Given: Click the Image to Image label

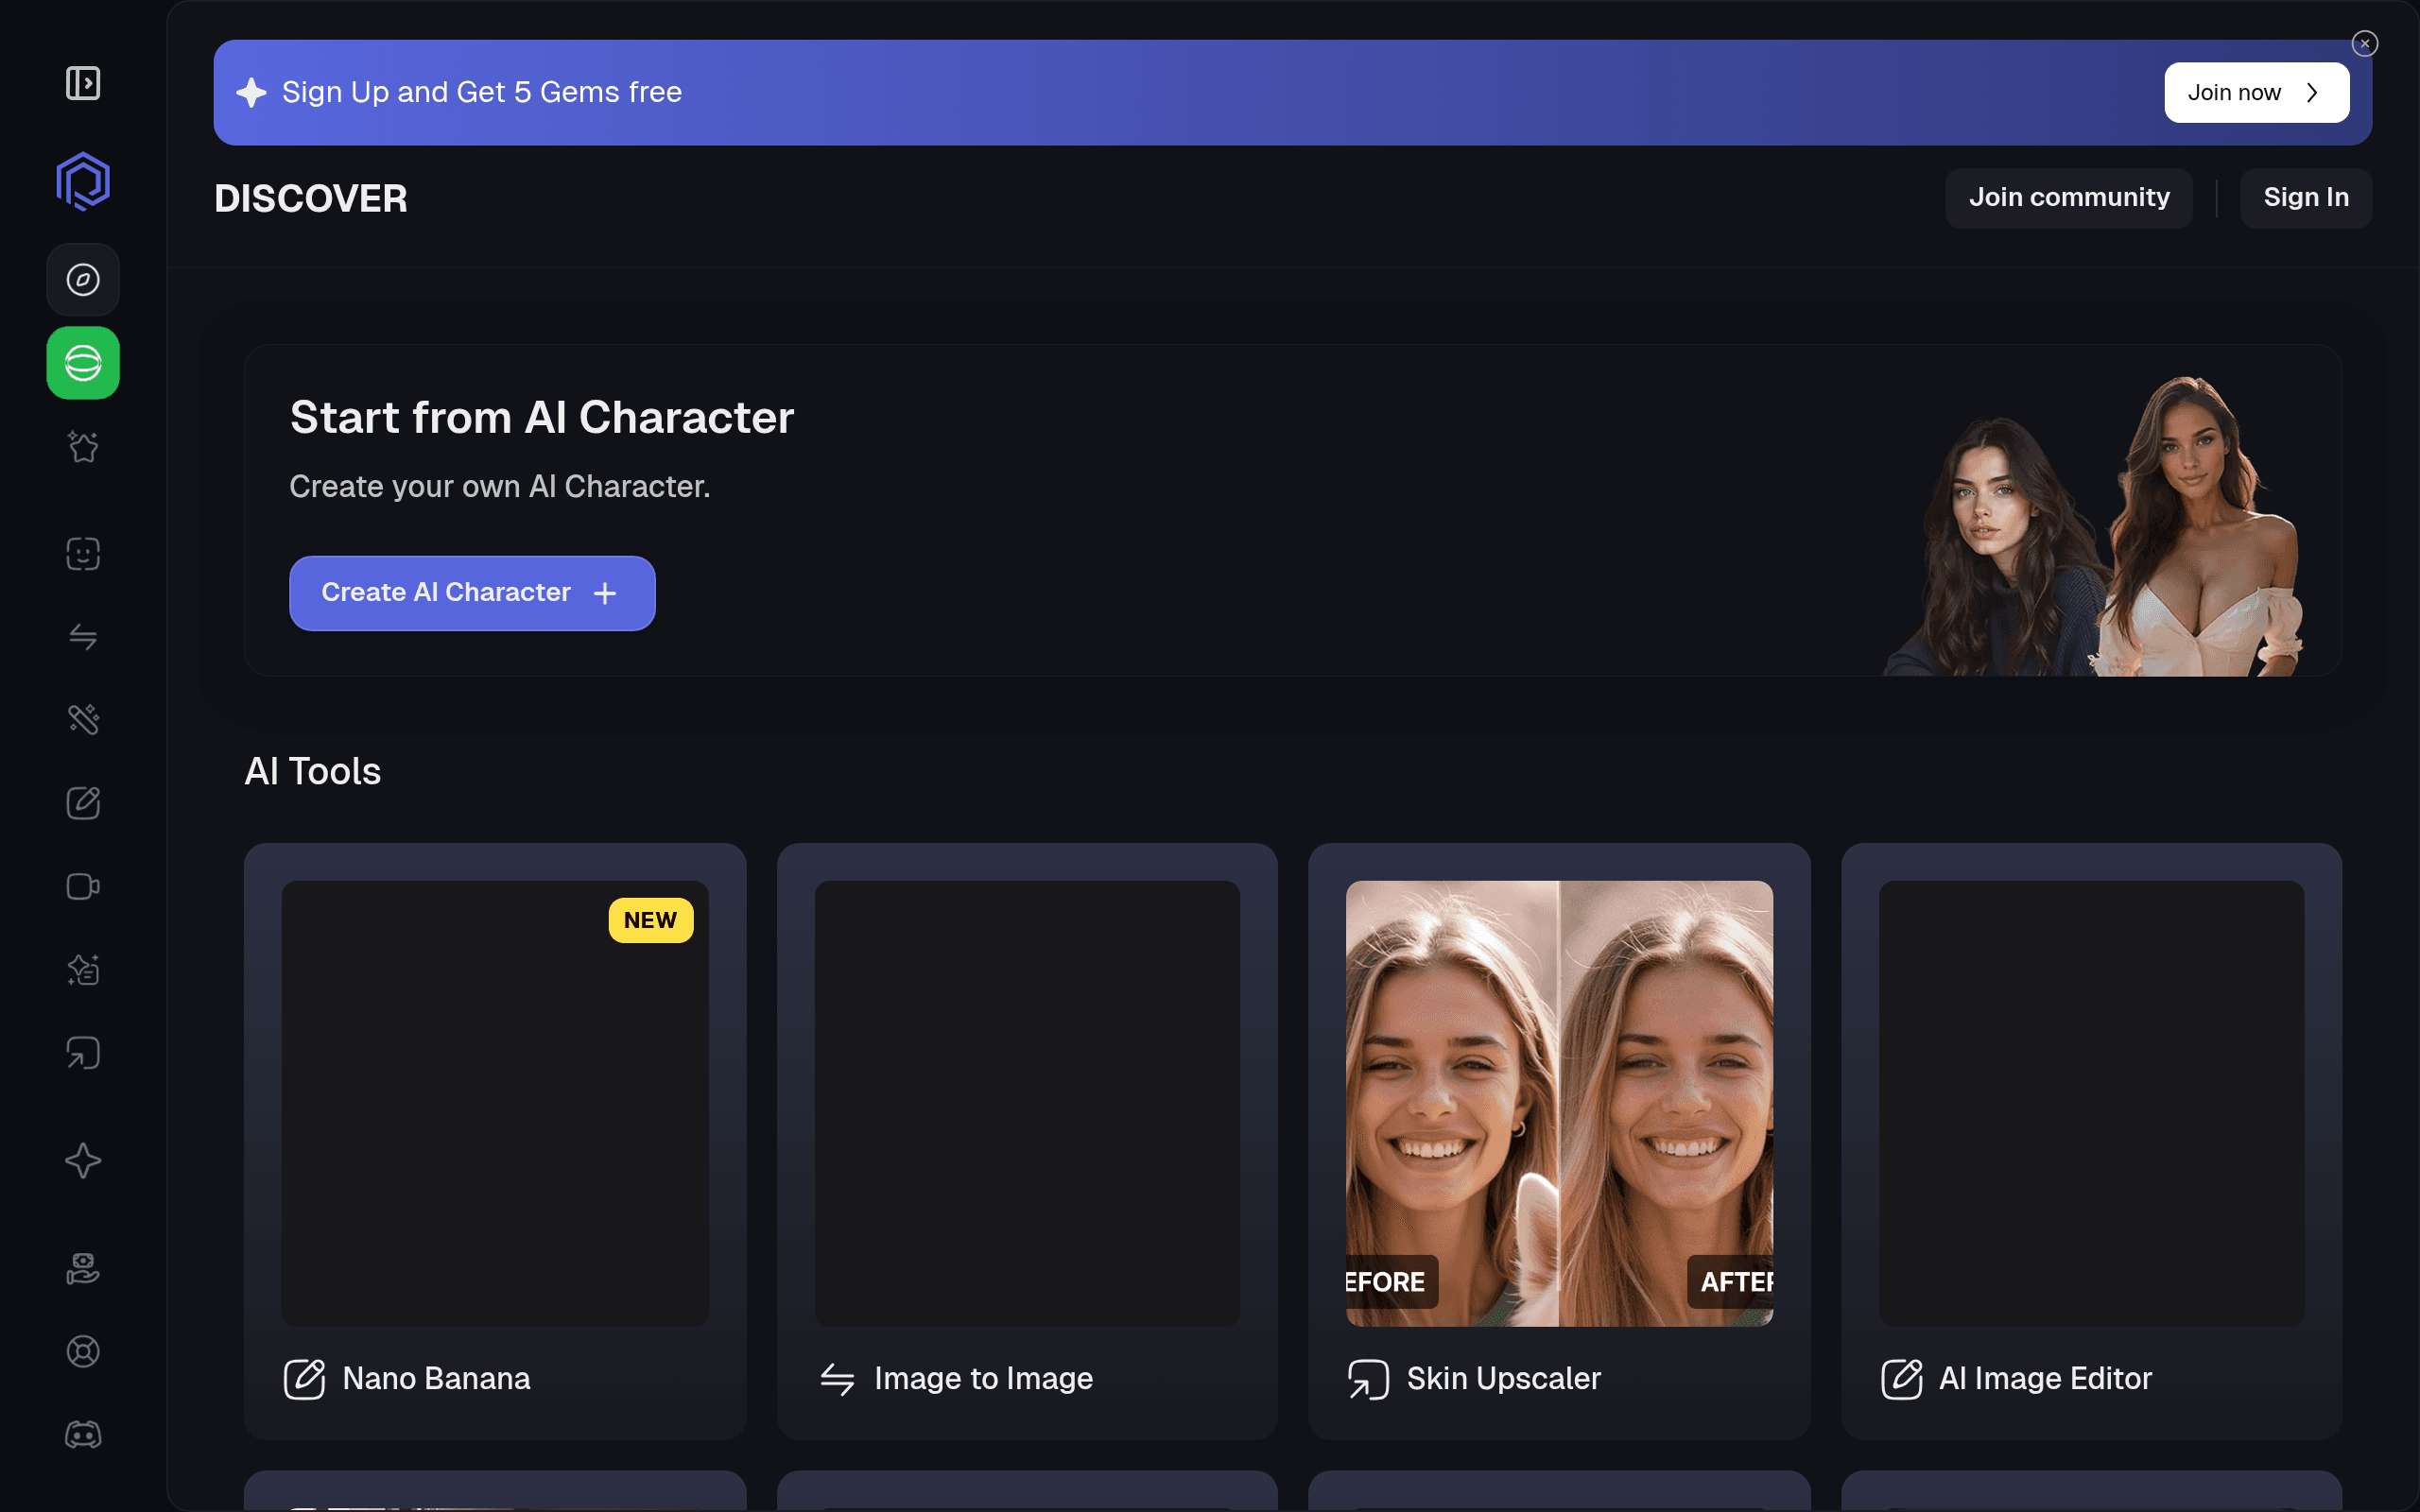Looking at the screenshot, I should tap(983, 1379).
